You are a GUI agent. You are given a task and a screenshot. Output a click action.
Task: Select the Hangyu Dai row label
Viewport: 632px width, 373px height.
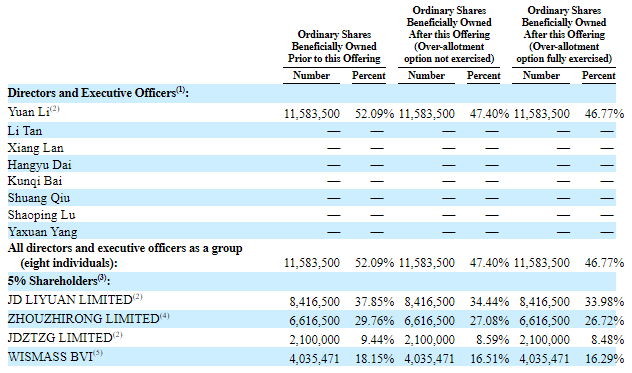[x=40, y=165]
